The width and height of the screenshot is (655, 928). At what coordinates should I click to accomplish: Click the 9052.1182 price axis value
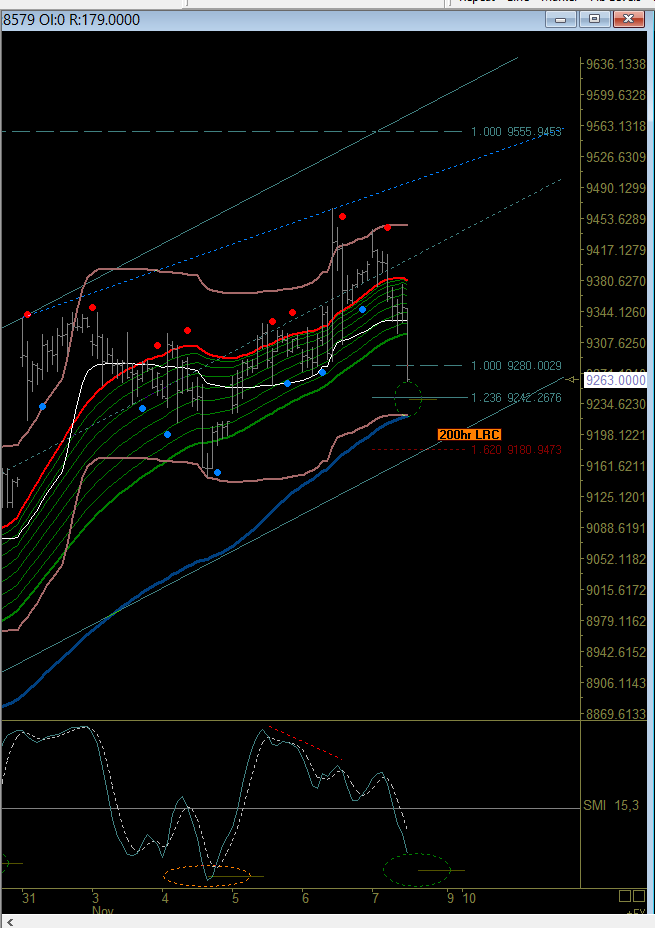615,559
